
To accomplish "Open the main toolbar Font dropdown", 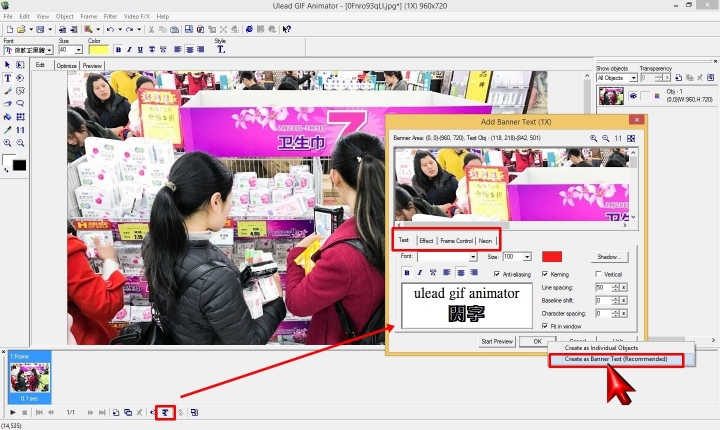I will [49, 50].
